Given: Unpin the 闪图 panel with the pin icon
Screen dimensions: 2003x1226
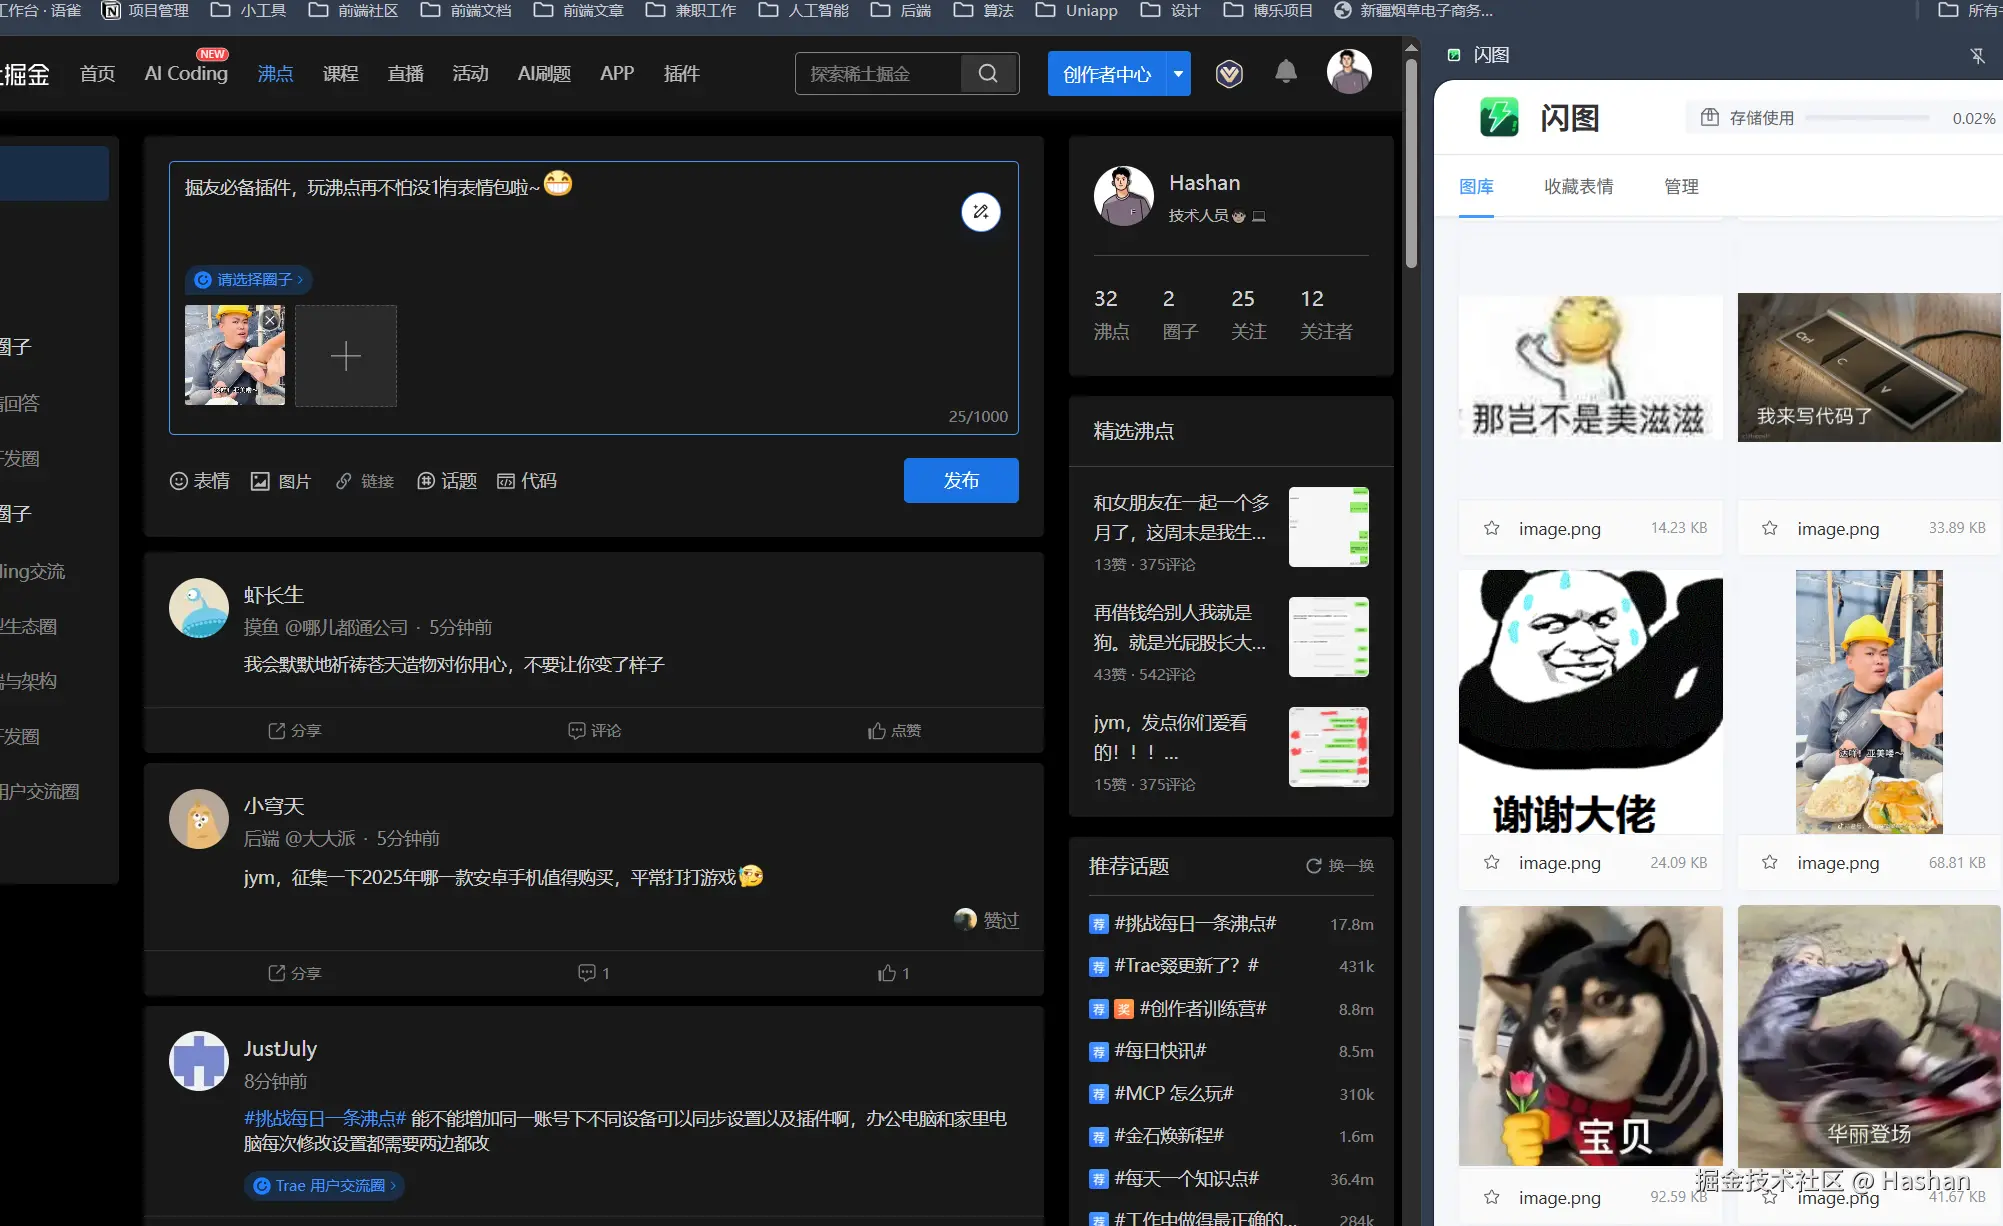Looking at the screenshot, I should click(1978, 55).
